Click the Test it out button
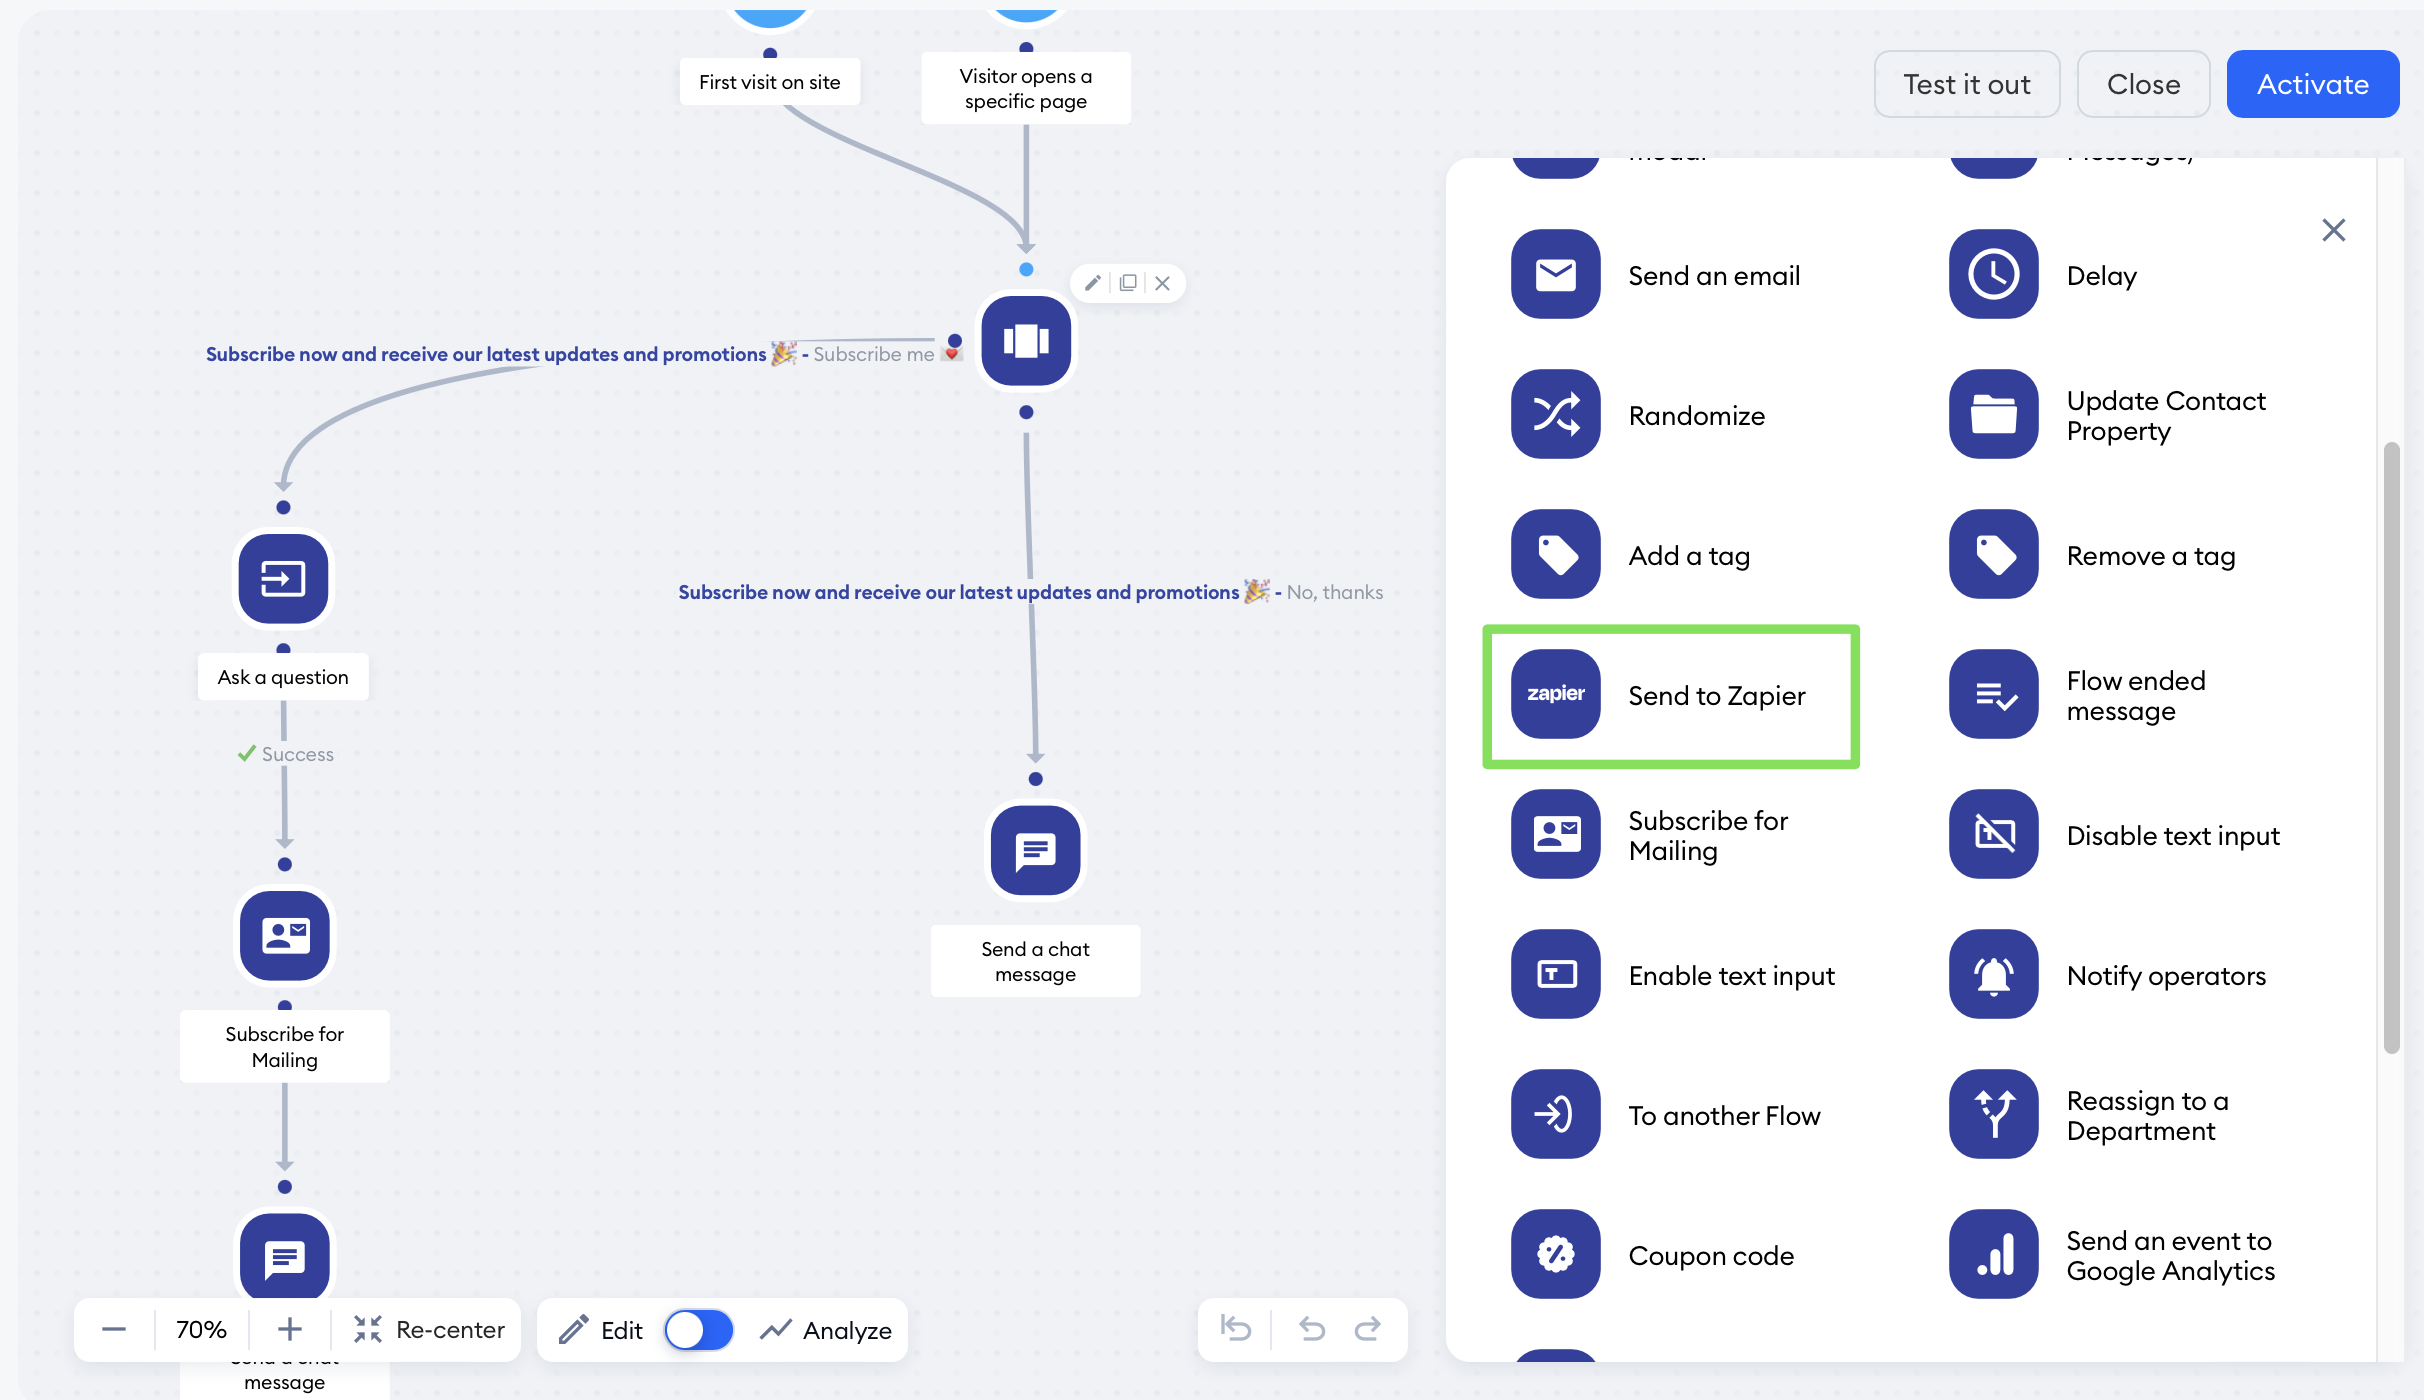Viewport: 2424px width, 1400px height. (x=1967, y=84)
